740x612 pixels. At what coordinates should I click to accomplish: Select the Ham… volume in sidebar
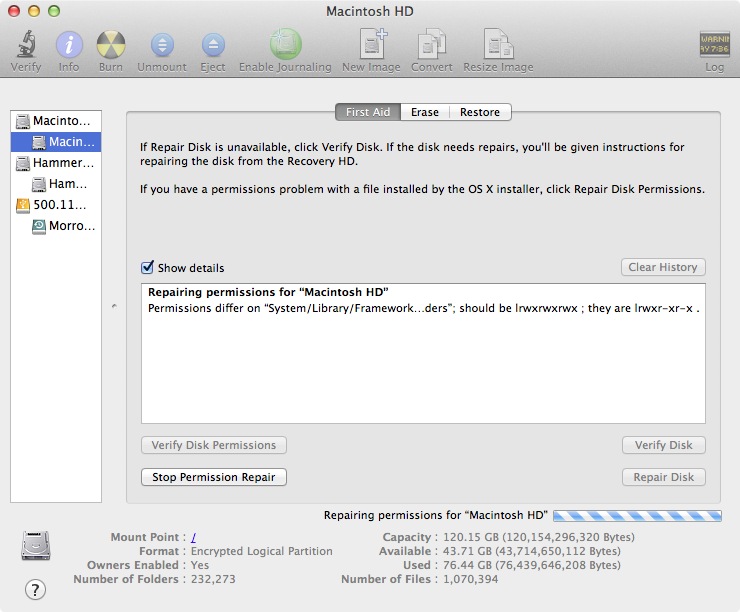click(56, 184)
